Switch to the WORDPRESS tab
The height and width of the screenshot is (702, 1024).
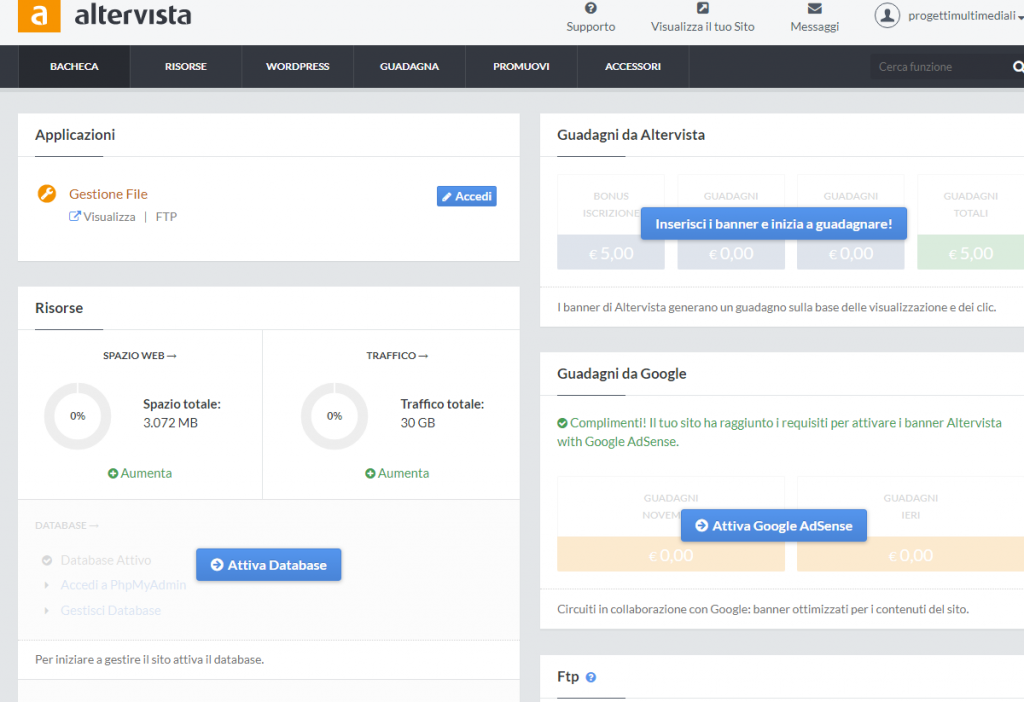pos(297,66)
